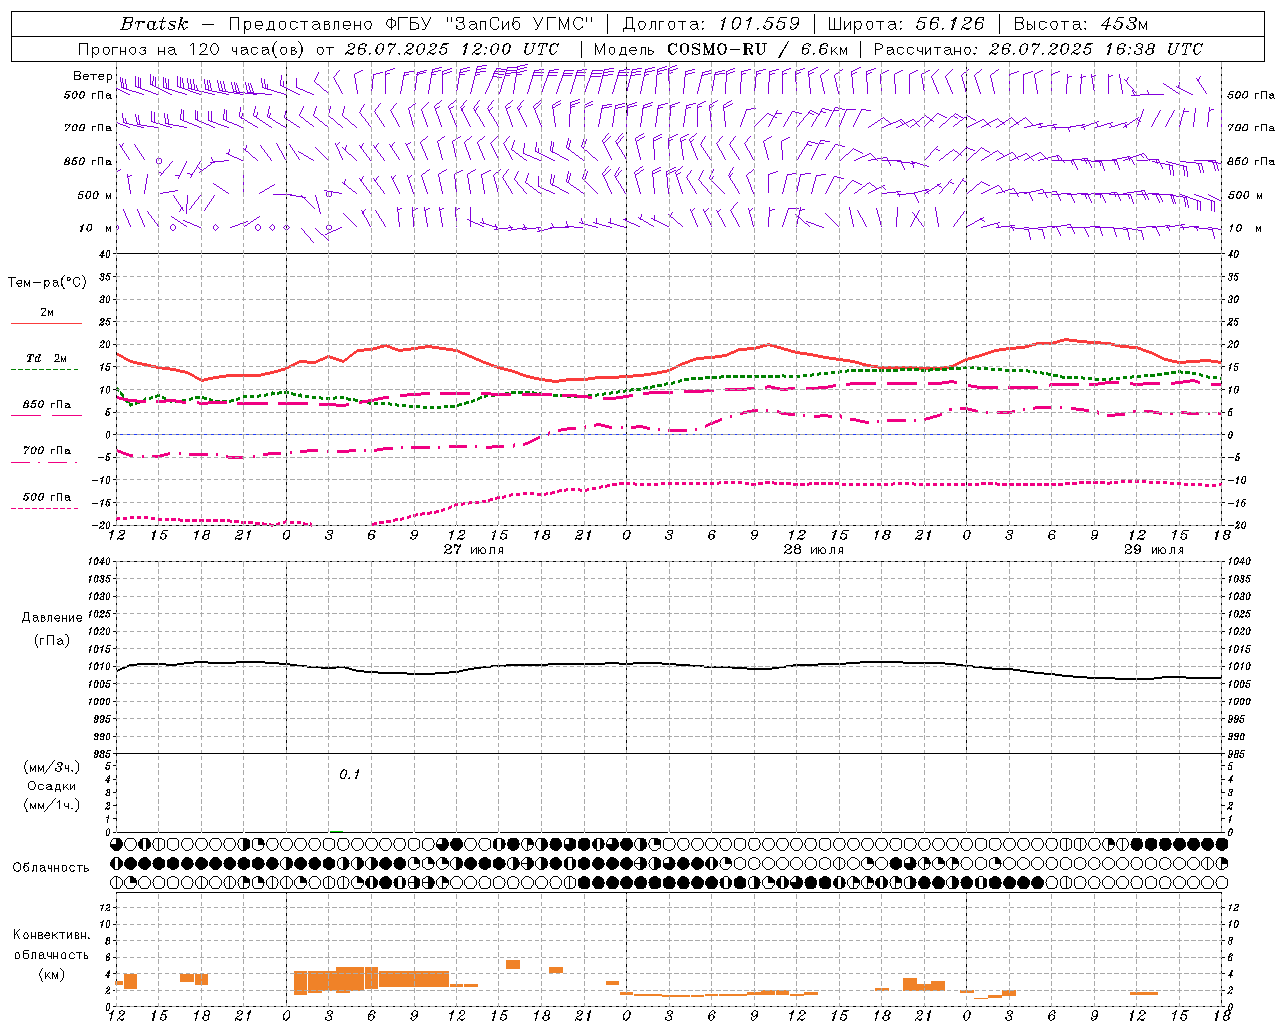Viewport: 1280px width, 1024px height.
Task: Click the dashed green Td 2м legend line
Action: pos(44,370)
